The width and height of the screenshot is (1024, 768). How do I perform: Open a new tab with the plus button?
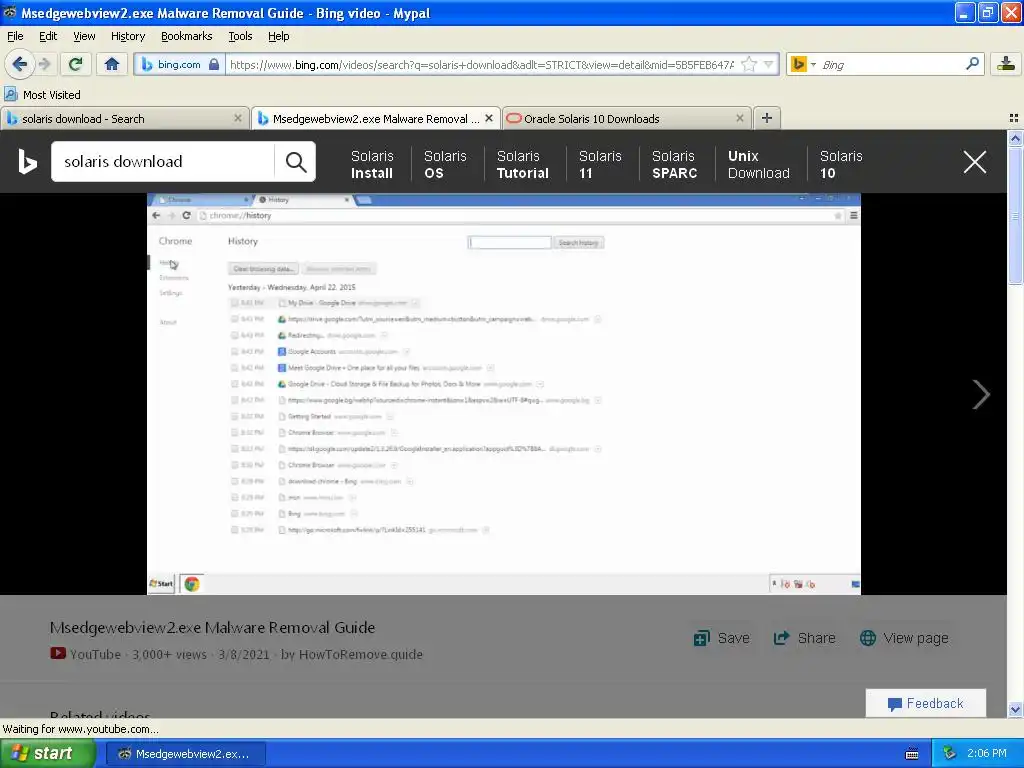(767, 118)
